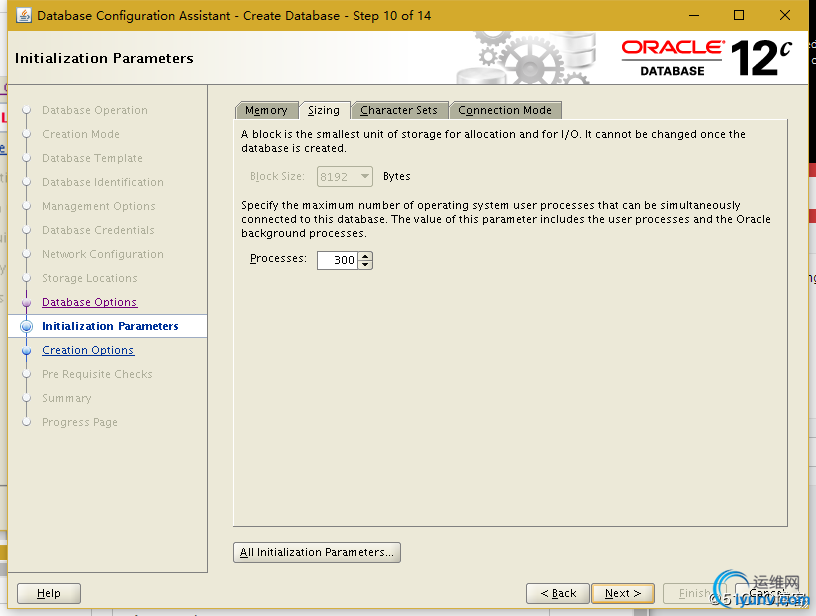
Task: Close the Database Configuration Assistant window
Action: (785, 16)
